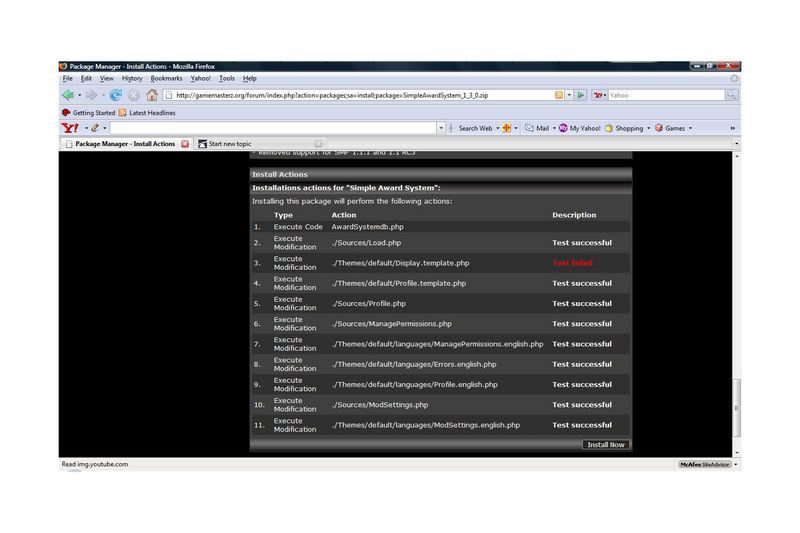Open the View menu

click(107, 79)
